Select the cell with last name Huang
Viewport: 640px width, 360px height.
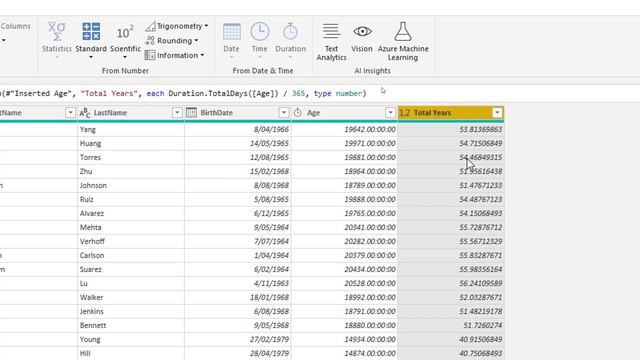[131, 143]
